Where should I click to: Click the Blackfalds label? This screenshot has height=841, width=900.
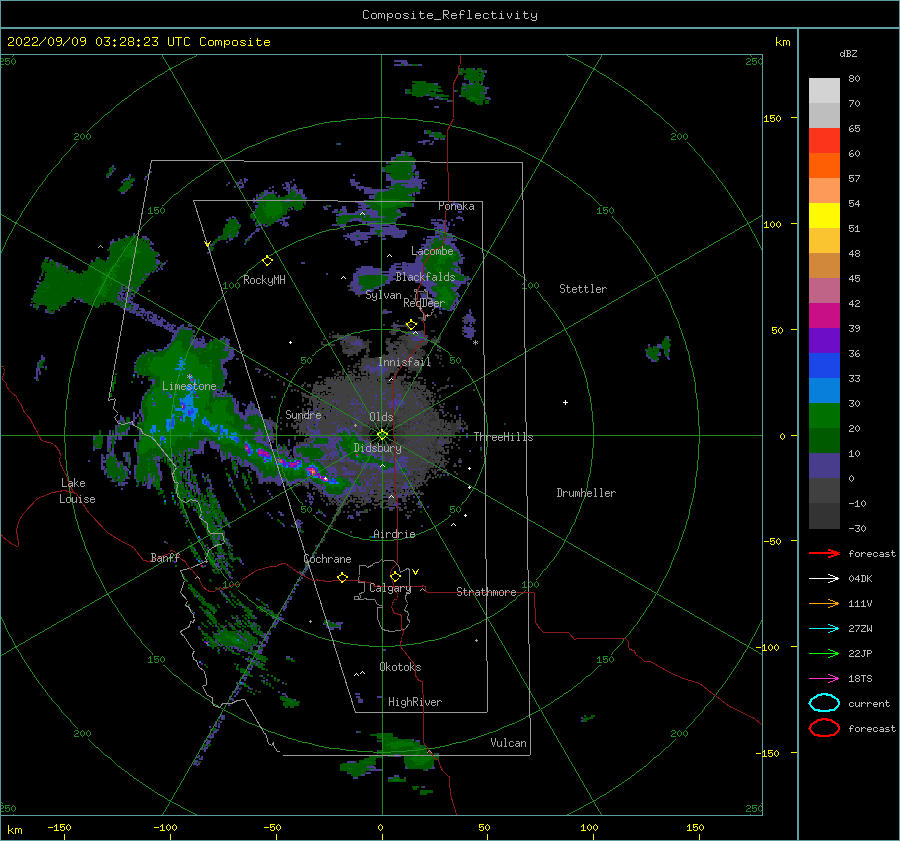tap(425, 277)
